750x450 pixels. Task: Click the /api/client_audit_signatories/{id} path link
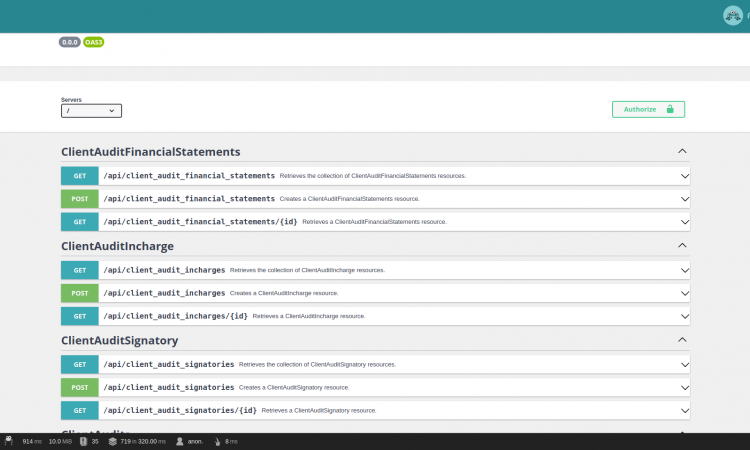tap(179, 410)
